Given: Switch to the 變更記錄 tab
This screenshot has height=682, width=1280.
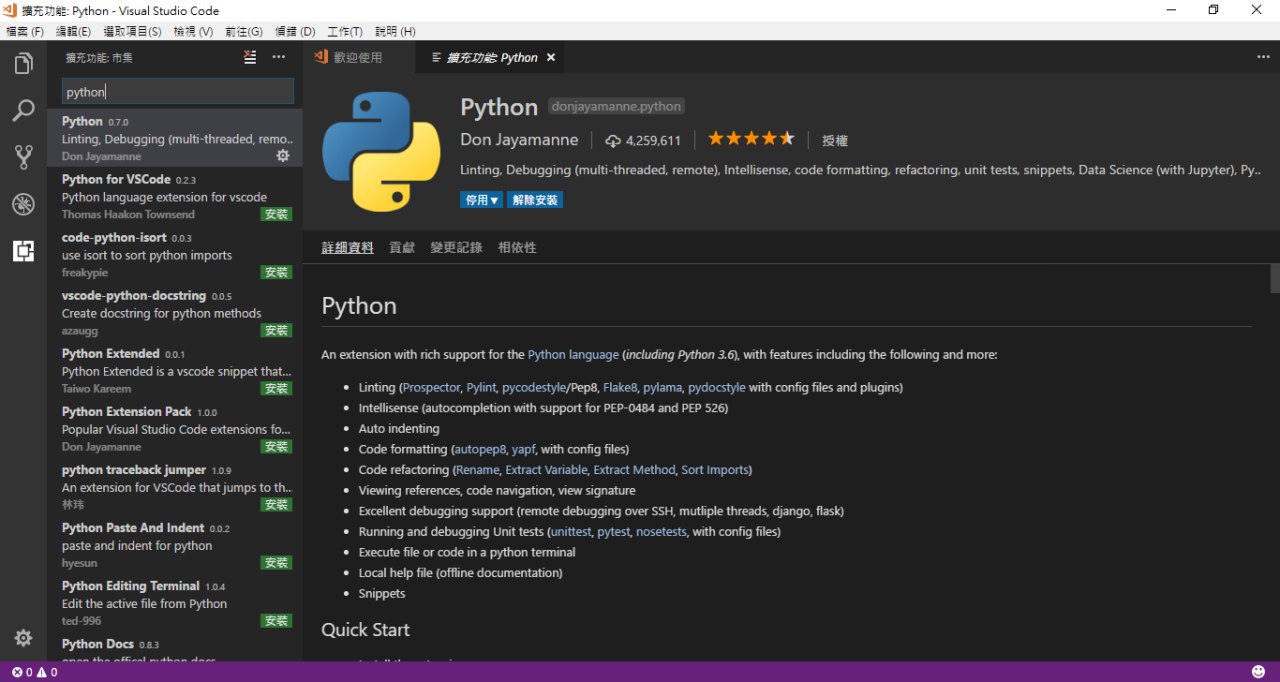Looking at the screenshot, I should [x=456, y=247].
